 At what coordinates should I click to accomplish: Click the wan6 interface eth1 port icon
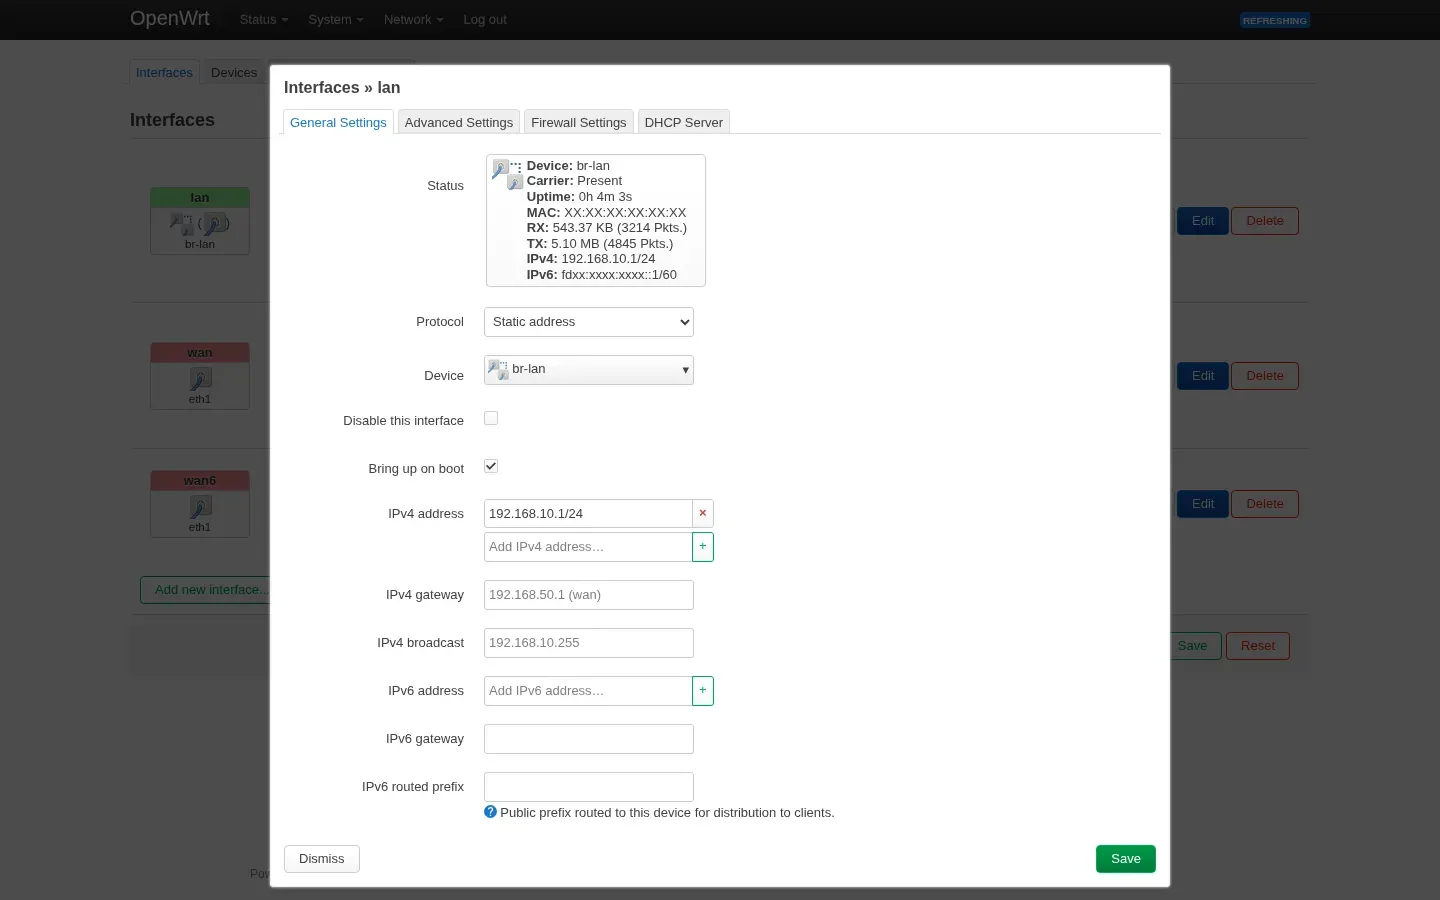[200, 507]
